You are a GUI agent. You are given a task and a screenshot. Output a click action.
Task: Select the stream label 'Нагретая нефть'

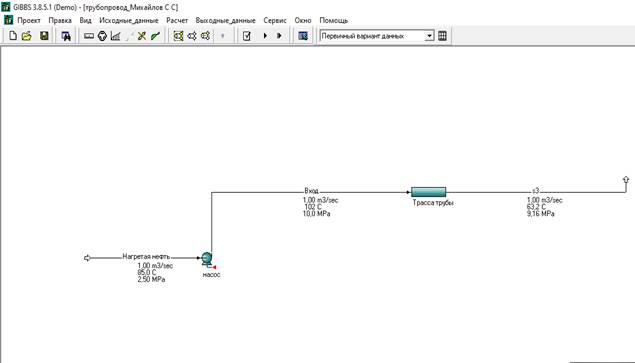coord(146,257)
